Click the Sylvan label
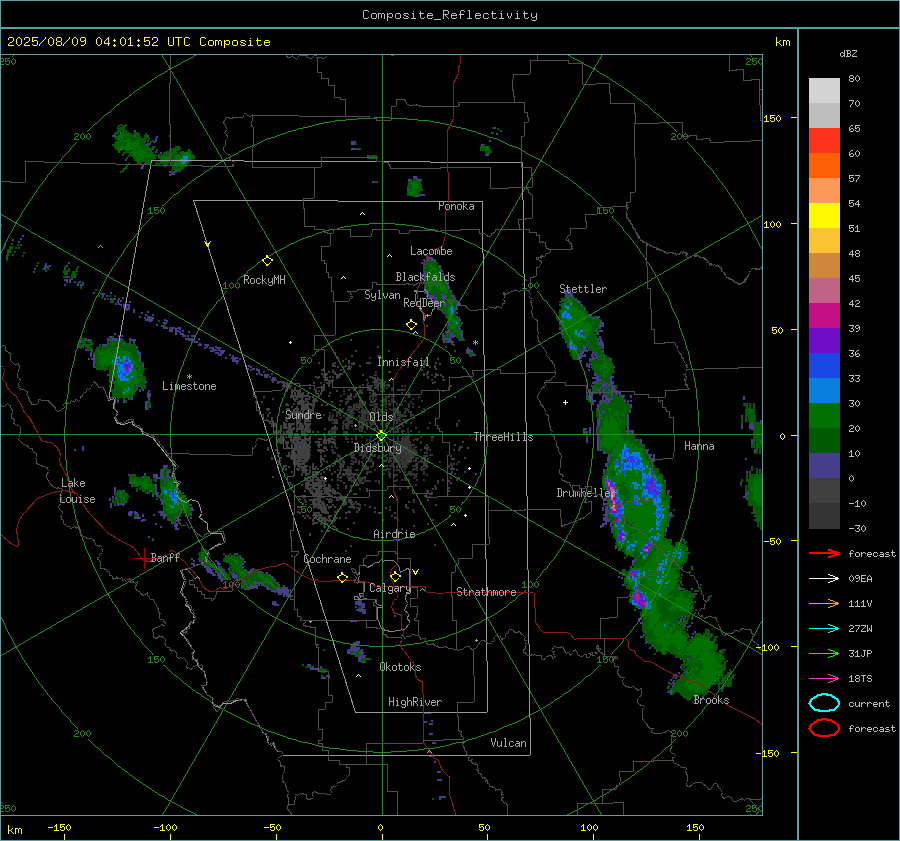Image resolution: width=900 pixels, height=841 pixels. pyautogui.click(x=382, y=295)
